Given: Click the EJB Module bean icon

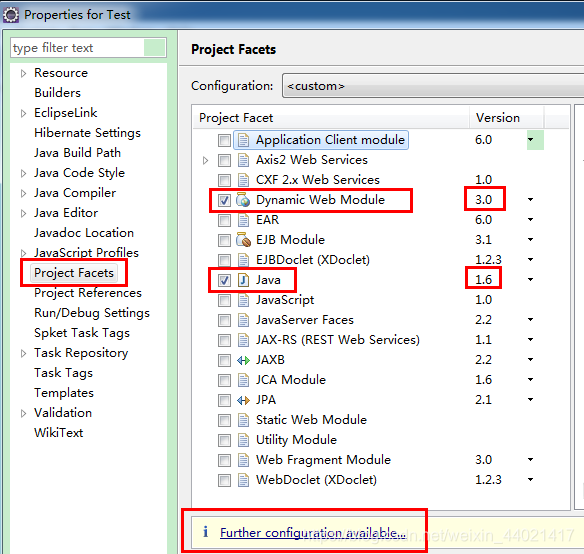Looking at the screenshot, I should pos(243,240).
